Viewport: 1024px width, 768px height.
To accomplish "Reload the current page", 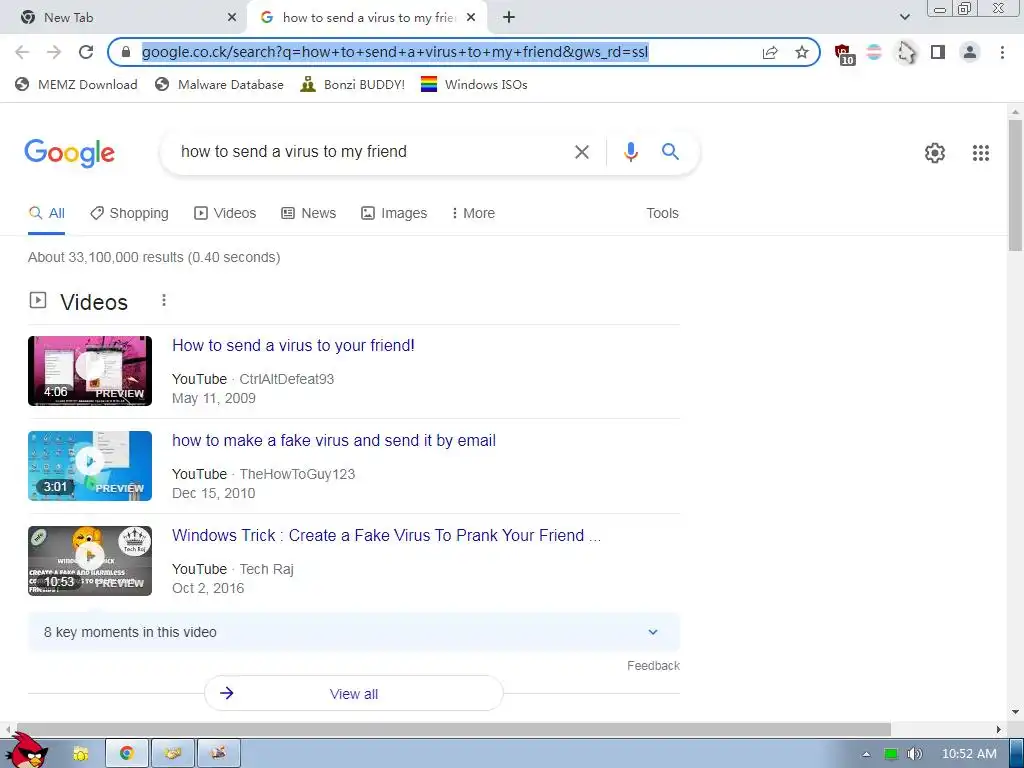I will (x=86, y=52).
